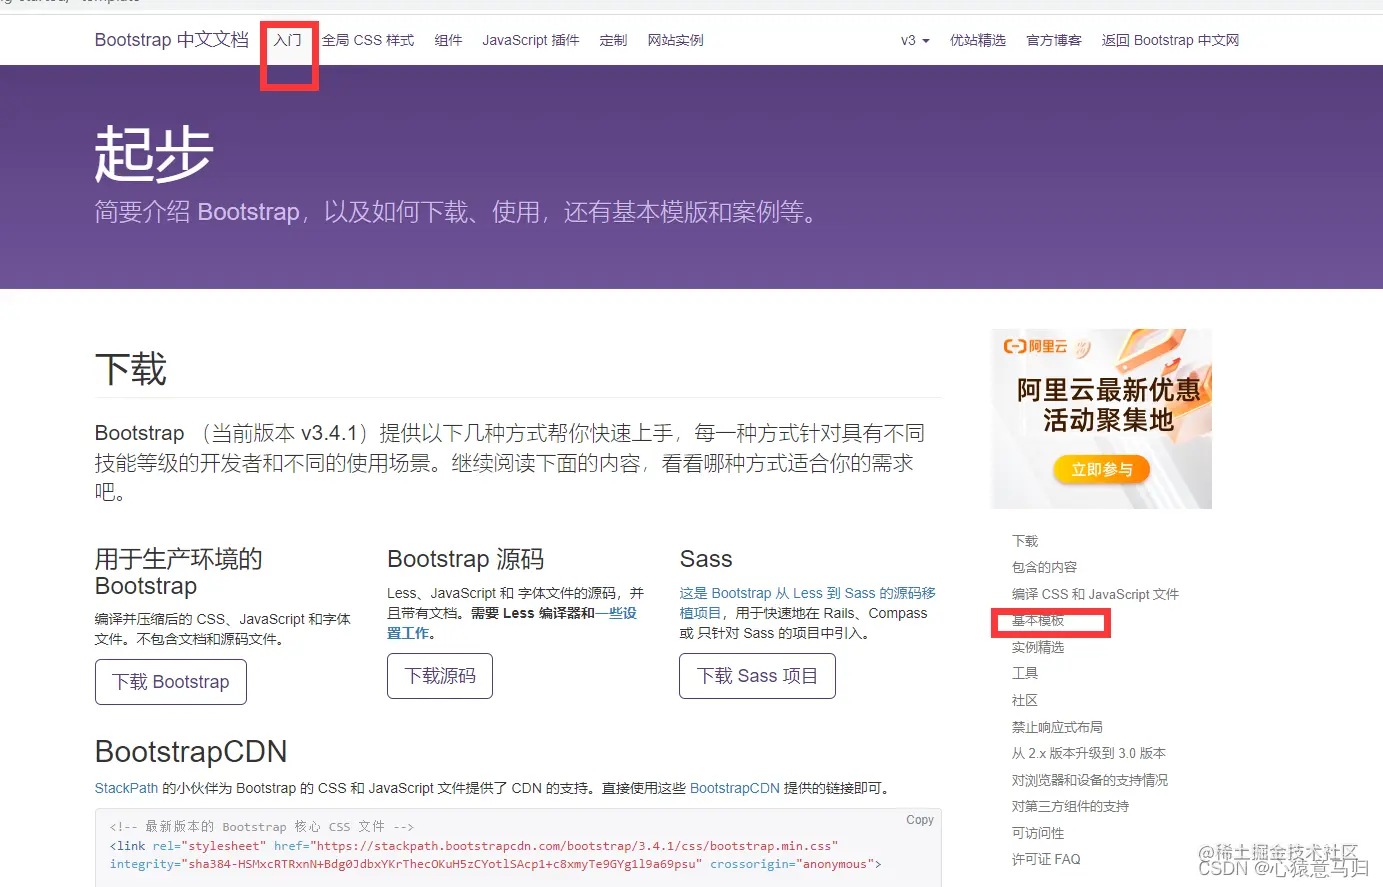Open 许可证 FAQ sidebar link
The height and width of the screenshot is (887, 1383).
[1046, 859]
